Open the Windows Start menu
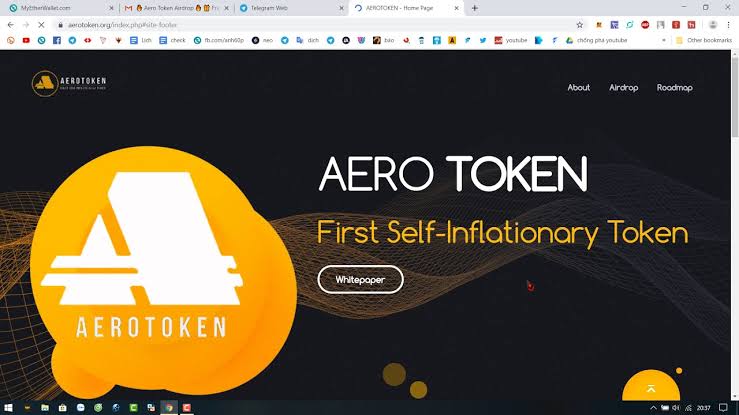 point(8,407)
